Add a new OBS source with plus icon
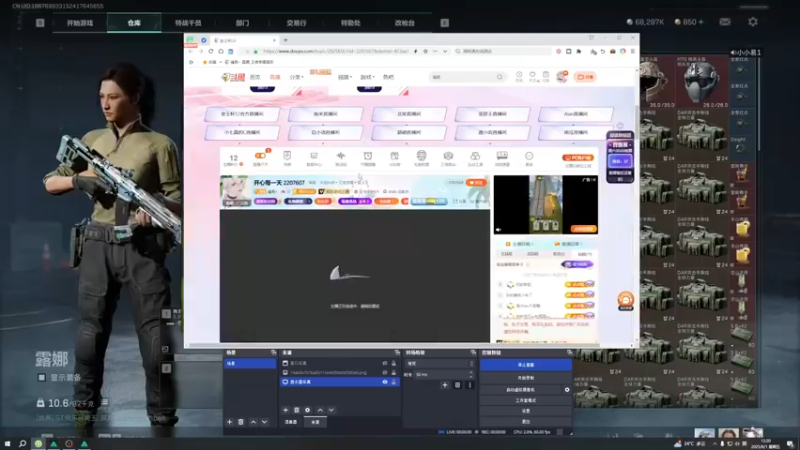This screenshot has width=800, height=450. (x=285, y=410)
